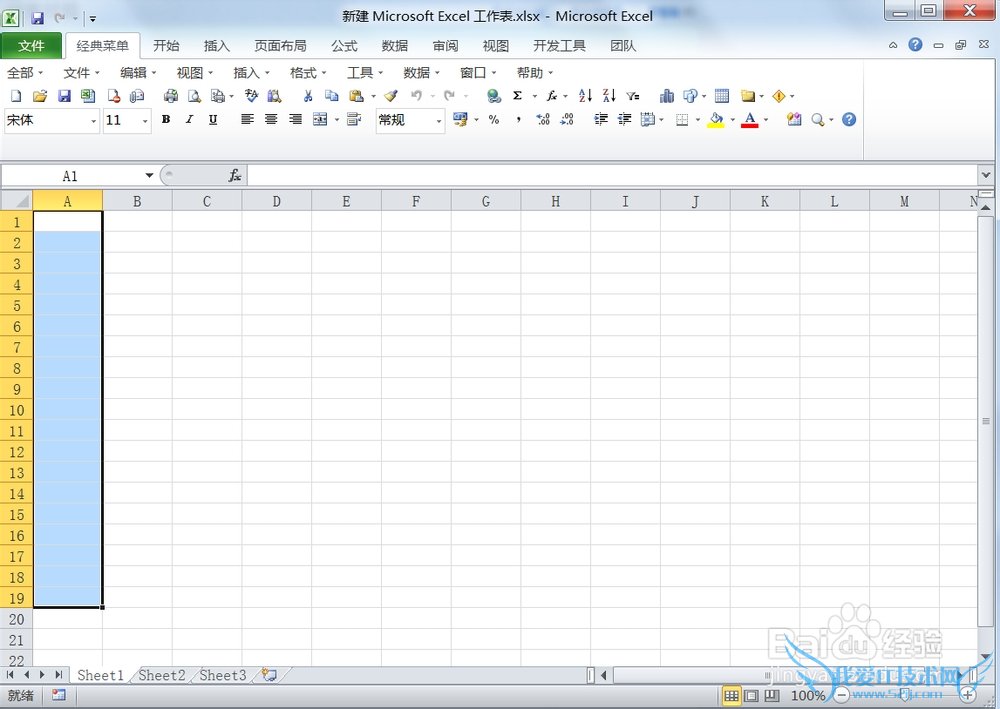This screenshot has height=709, width=1000.
Task: Open the 文件 green File tab
Action: [31, 45]
